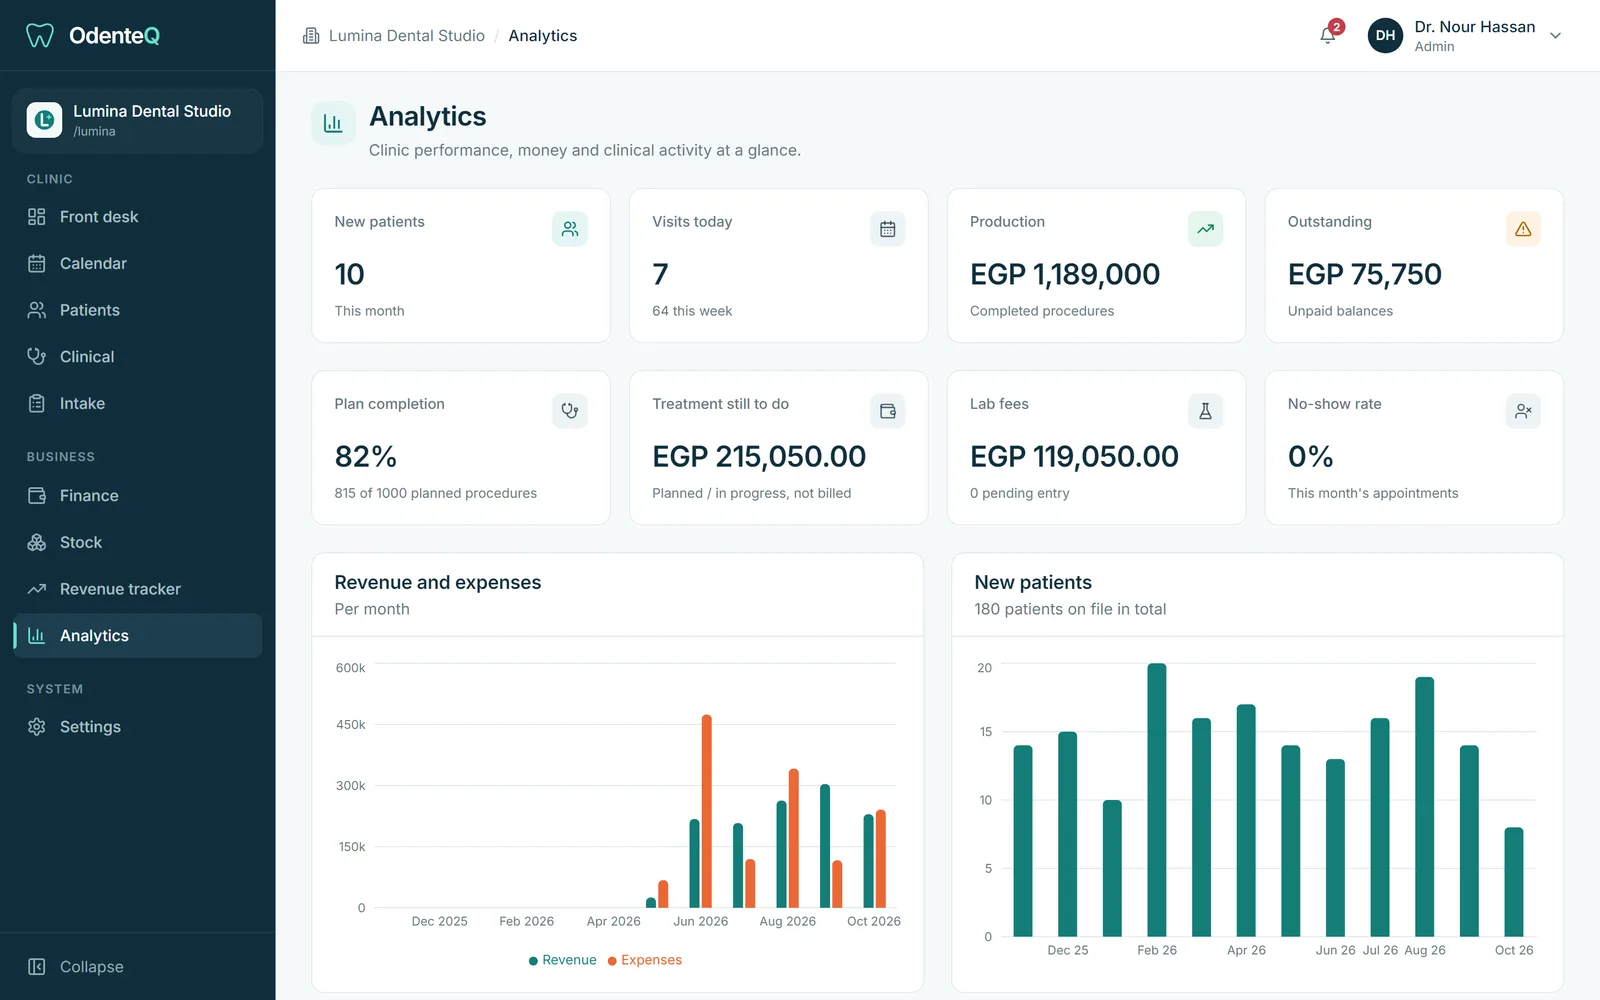Click the 82% plan completion value

coord(366,457)
